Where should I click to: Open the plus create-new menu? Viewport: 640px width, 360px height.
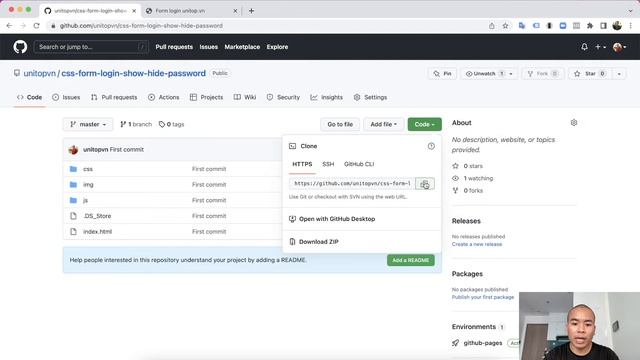click(x=600, y=47)
